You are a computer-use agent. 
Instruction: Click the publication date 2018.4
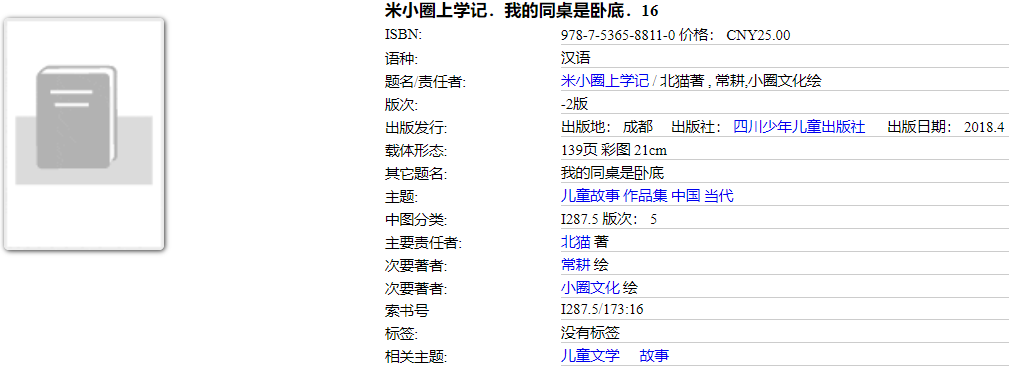(x=984, y=127)
